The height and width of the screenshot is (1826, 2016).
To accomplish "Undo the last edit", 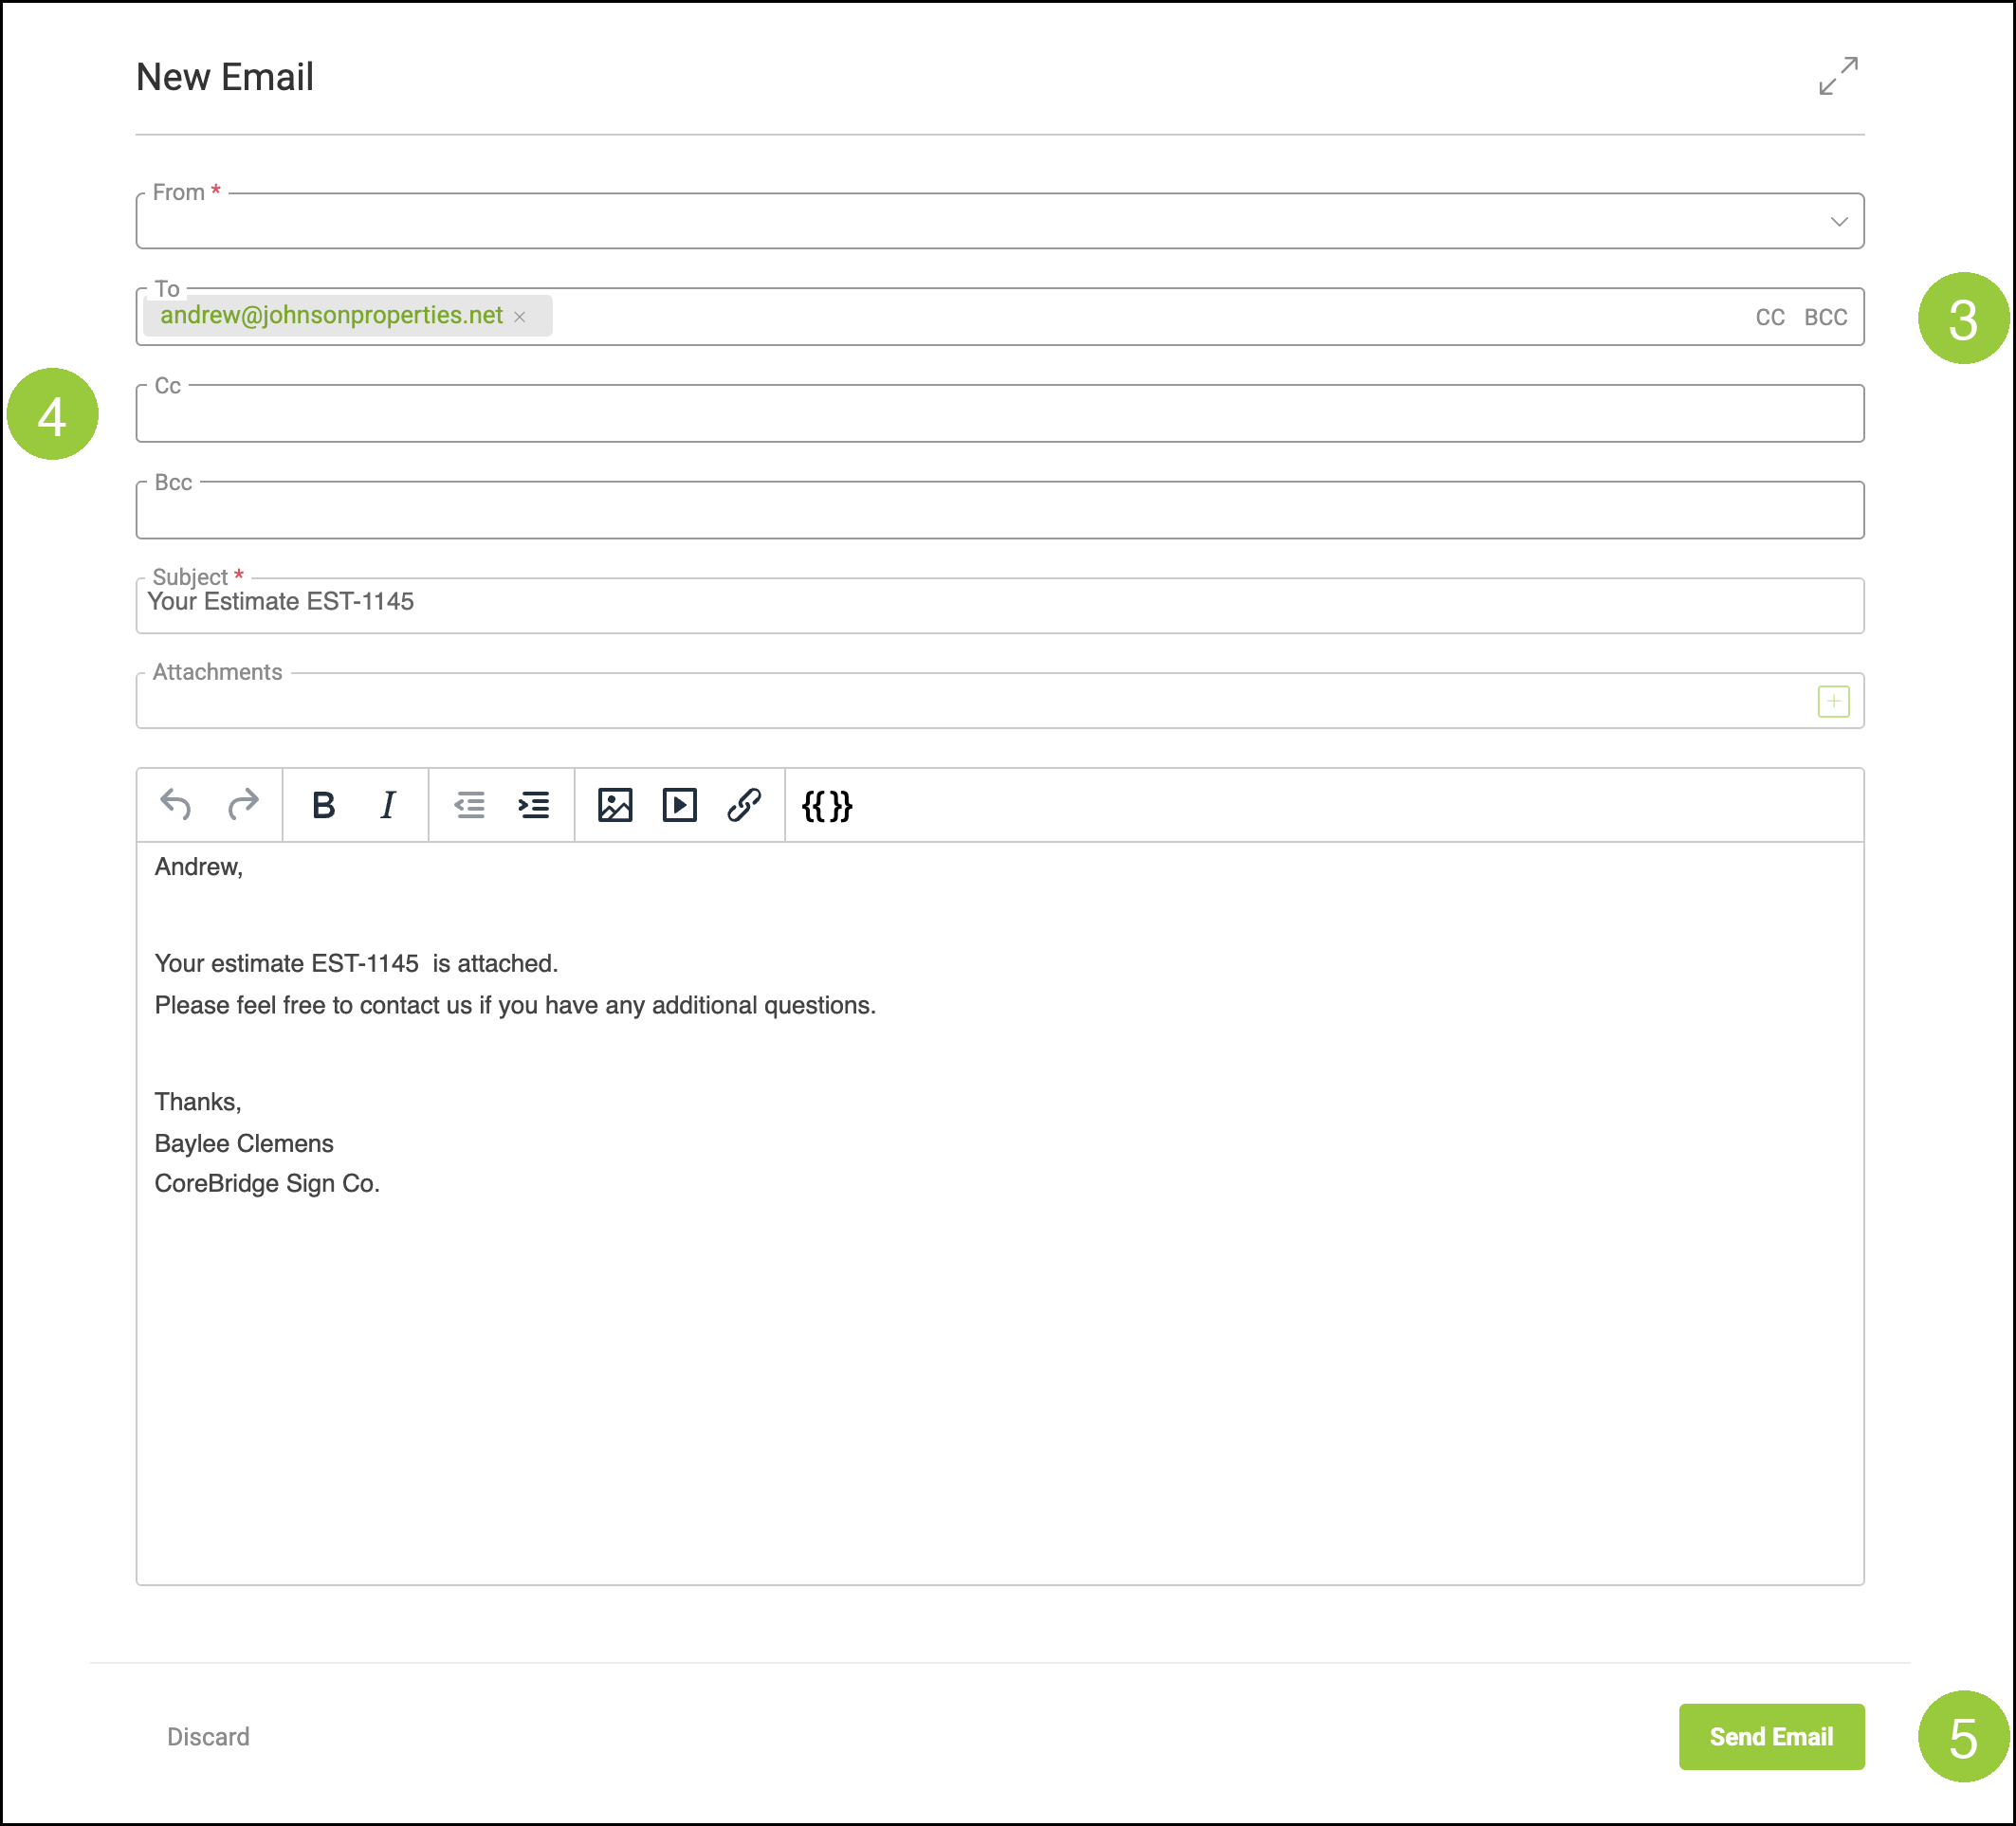I will tap(176, 804).
